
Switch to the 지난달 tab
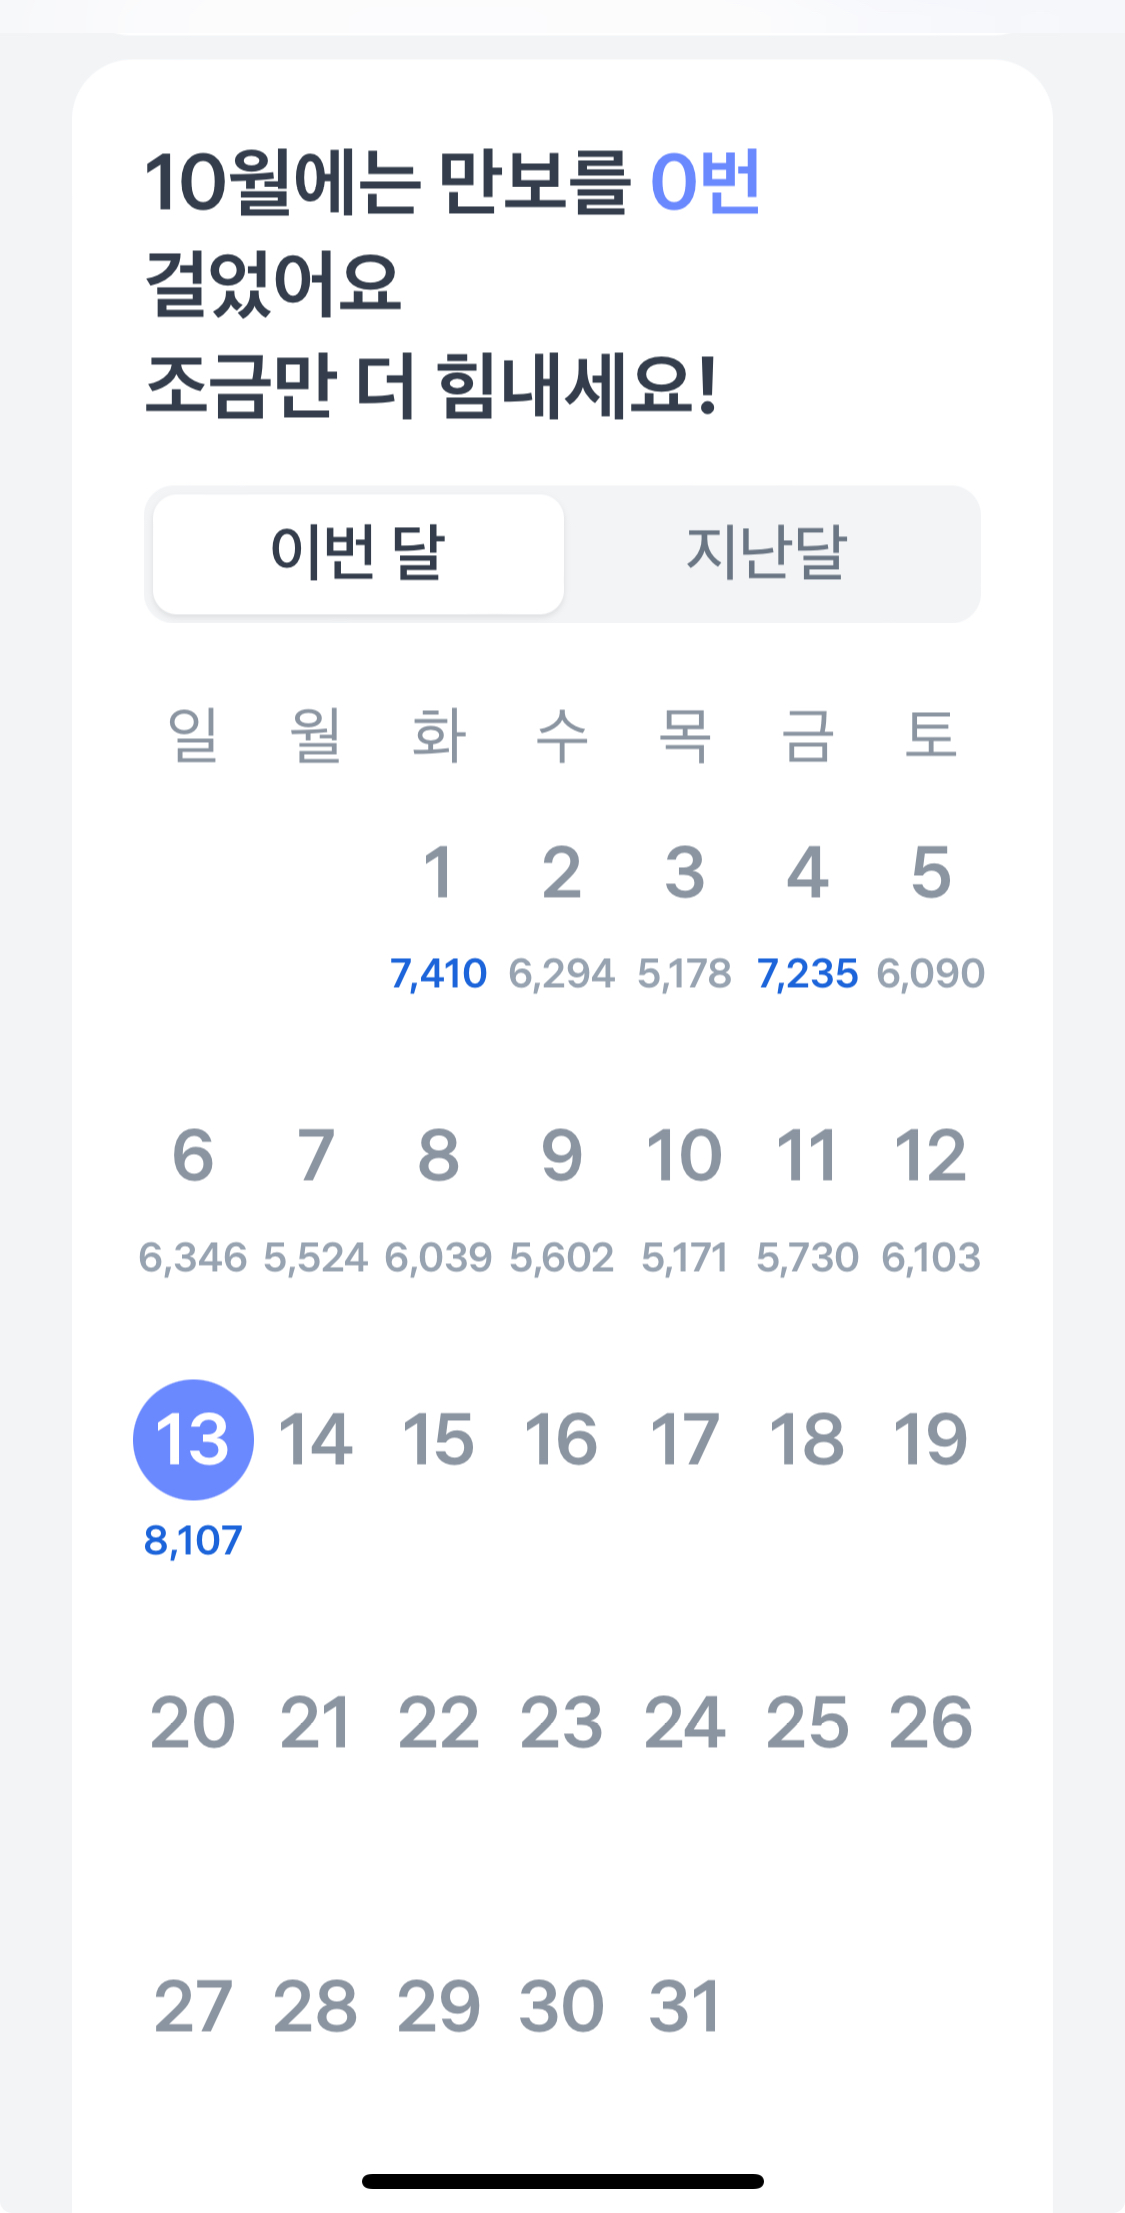click(x=767, y=554)
